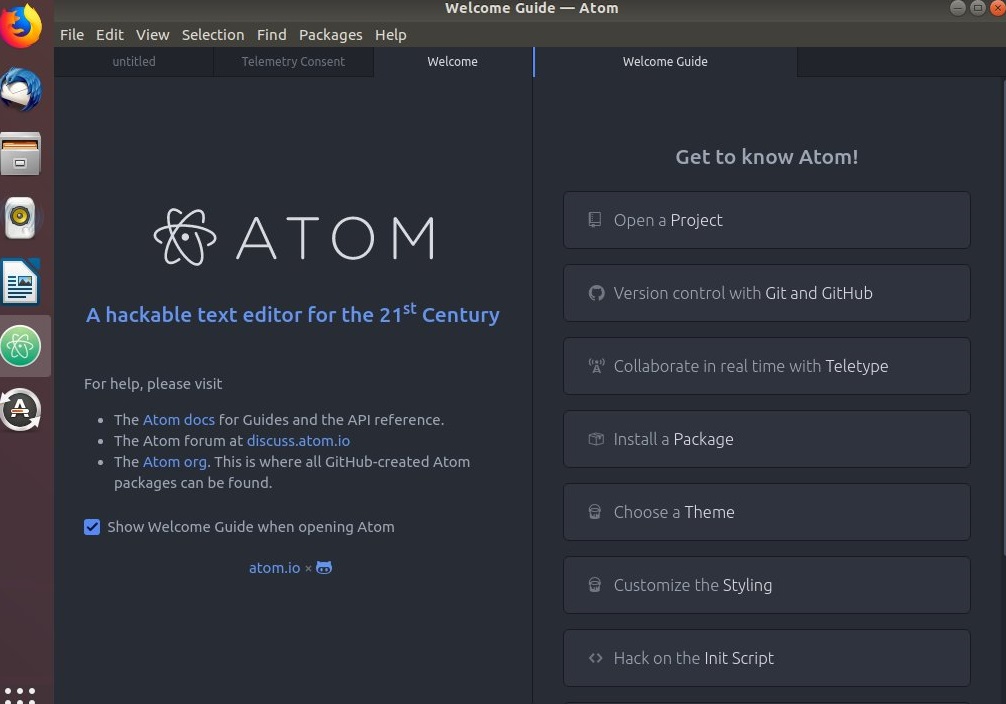Visit the discuss.atom.io forum link
The height and width of the screenshot is (704, 1006).
298,441
